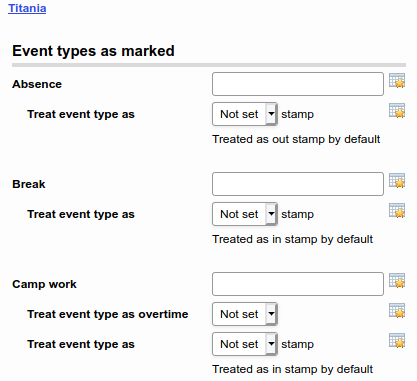This screenshot has height=381, width=417.
Task: Click the Absence field label
Action: (x=37, y=84)
